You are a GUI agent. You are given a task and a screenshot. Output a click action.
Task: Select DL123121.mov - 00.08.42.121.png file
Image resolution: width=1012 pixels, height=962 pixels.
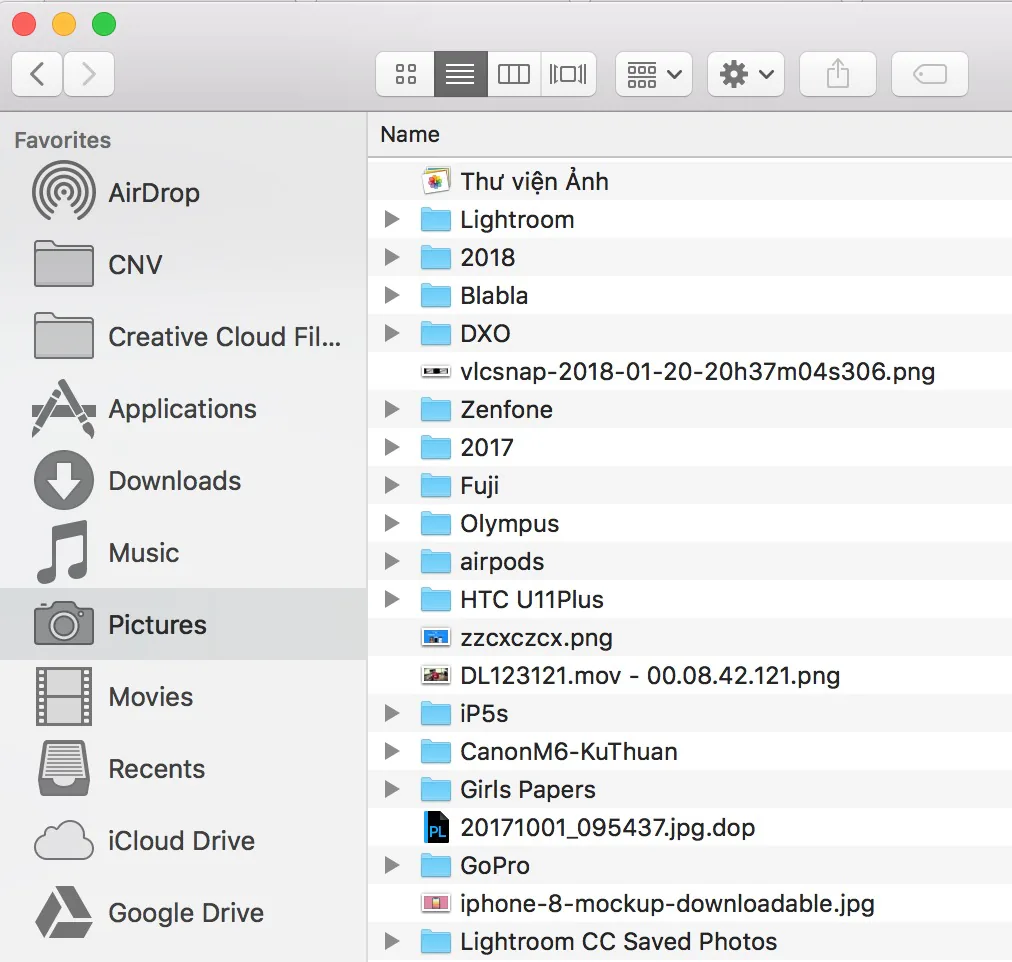689,676
